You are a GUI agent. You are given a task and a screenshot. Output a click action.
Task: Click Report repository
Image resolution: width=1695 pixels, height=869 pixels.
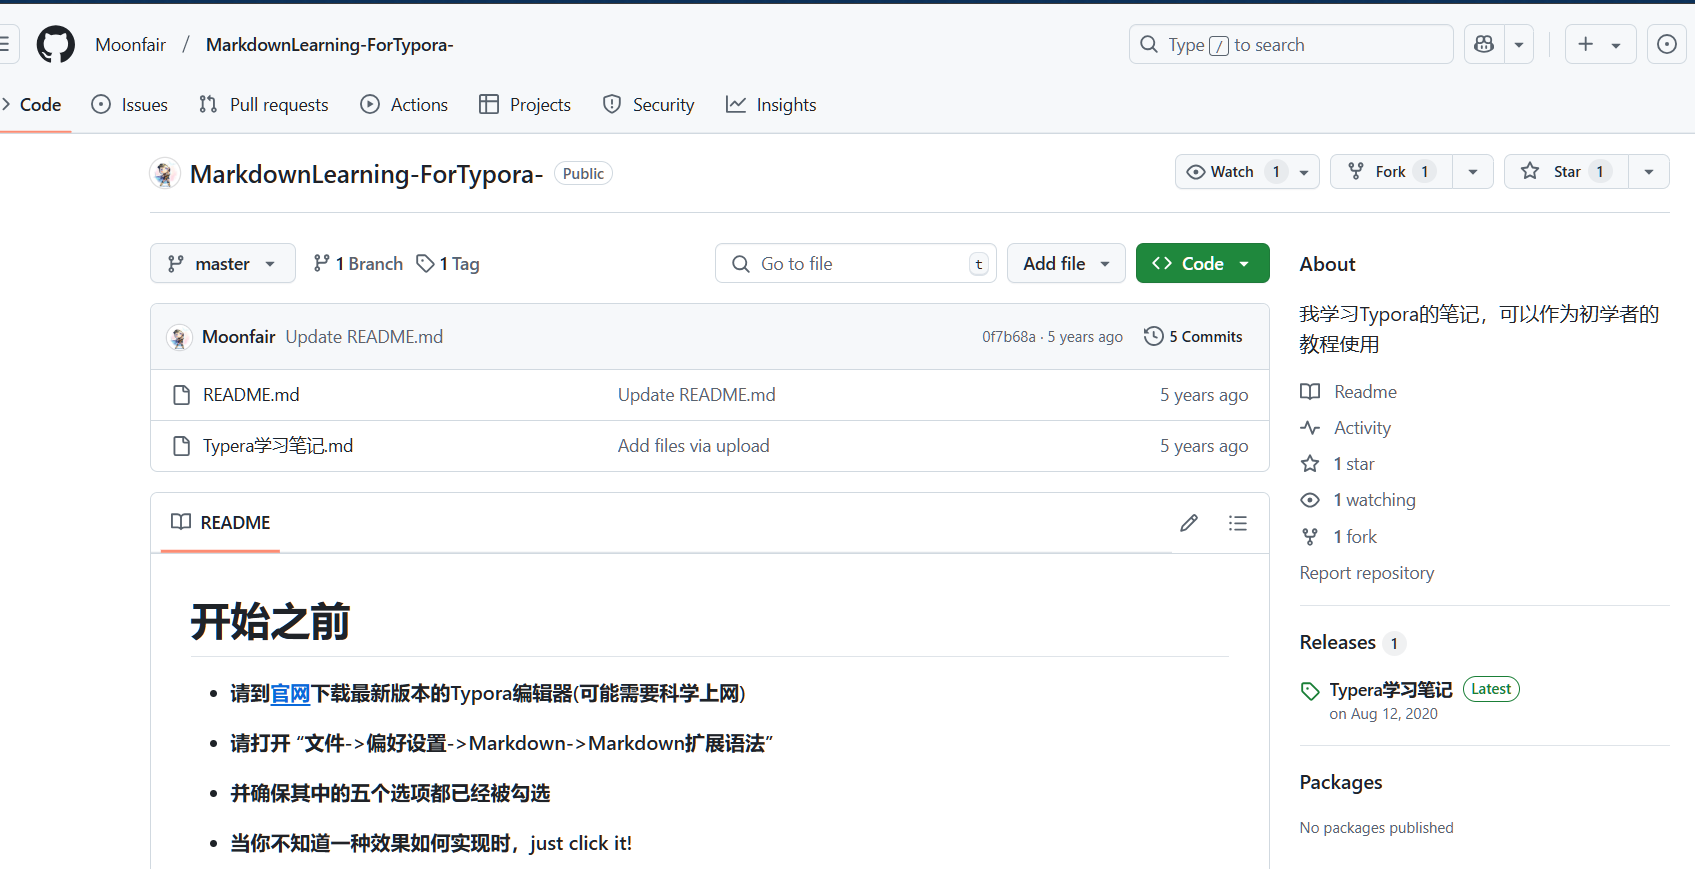click(1366, 573)
